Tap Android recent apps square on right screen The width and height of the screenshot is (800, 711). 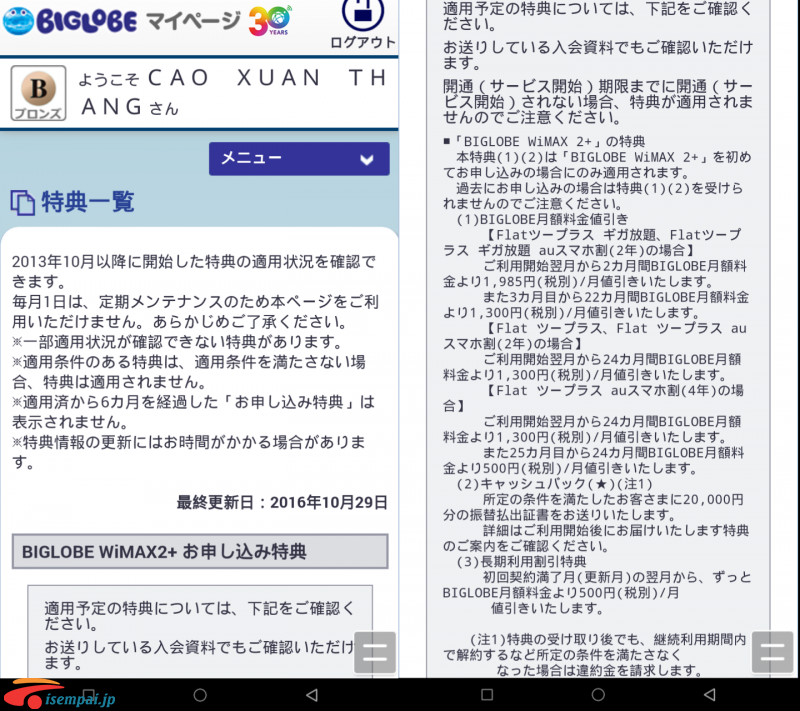pyautogui.click(x=487, y=694)
